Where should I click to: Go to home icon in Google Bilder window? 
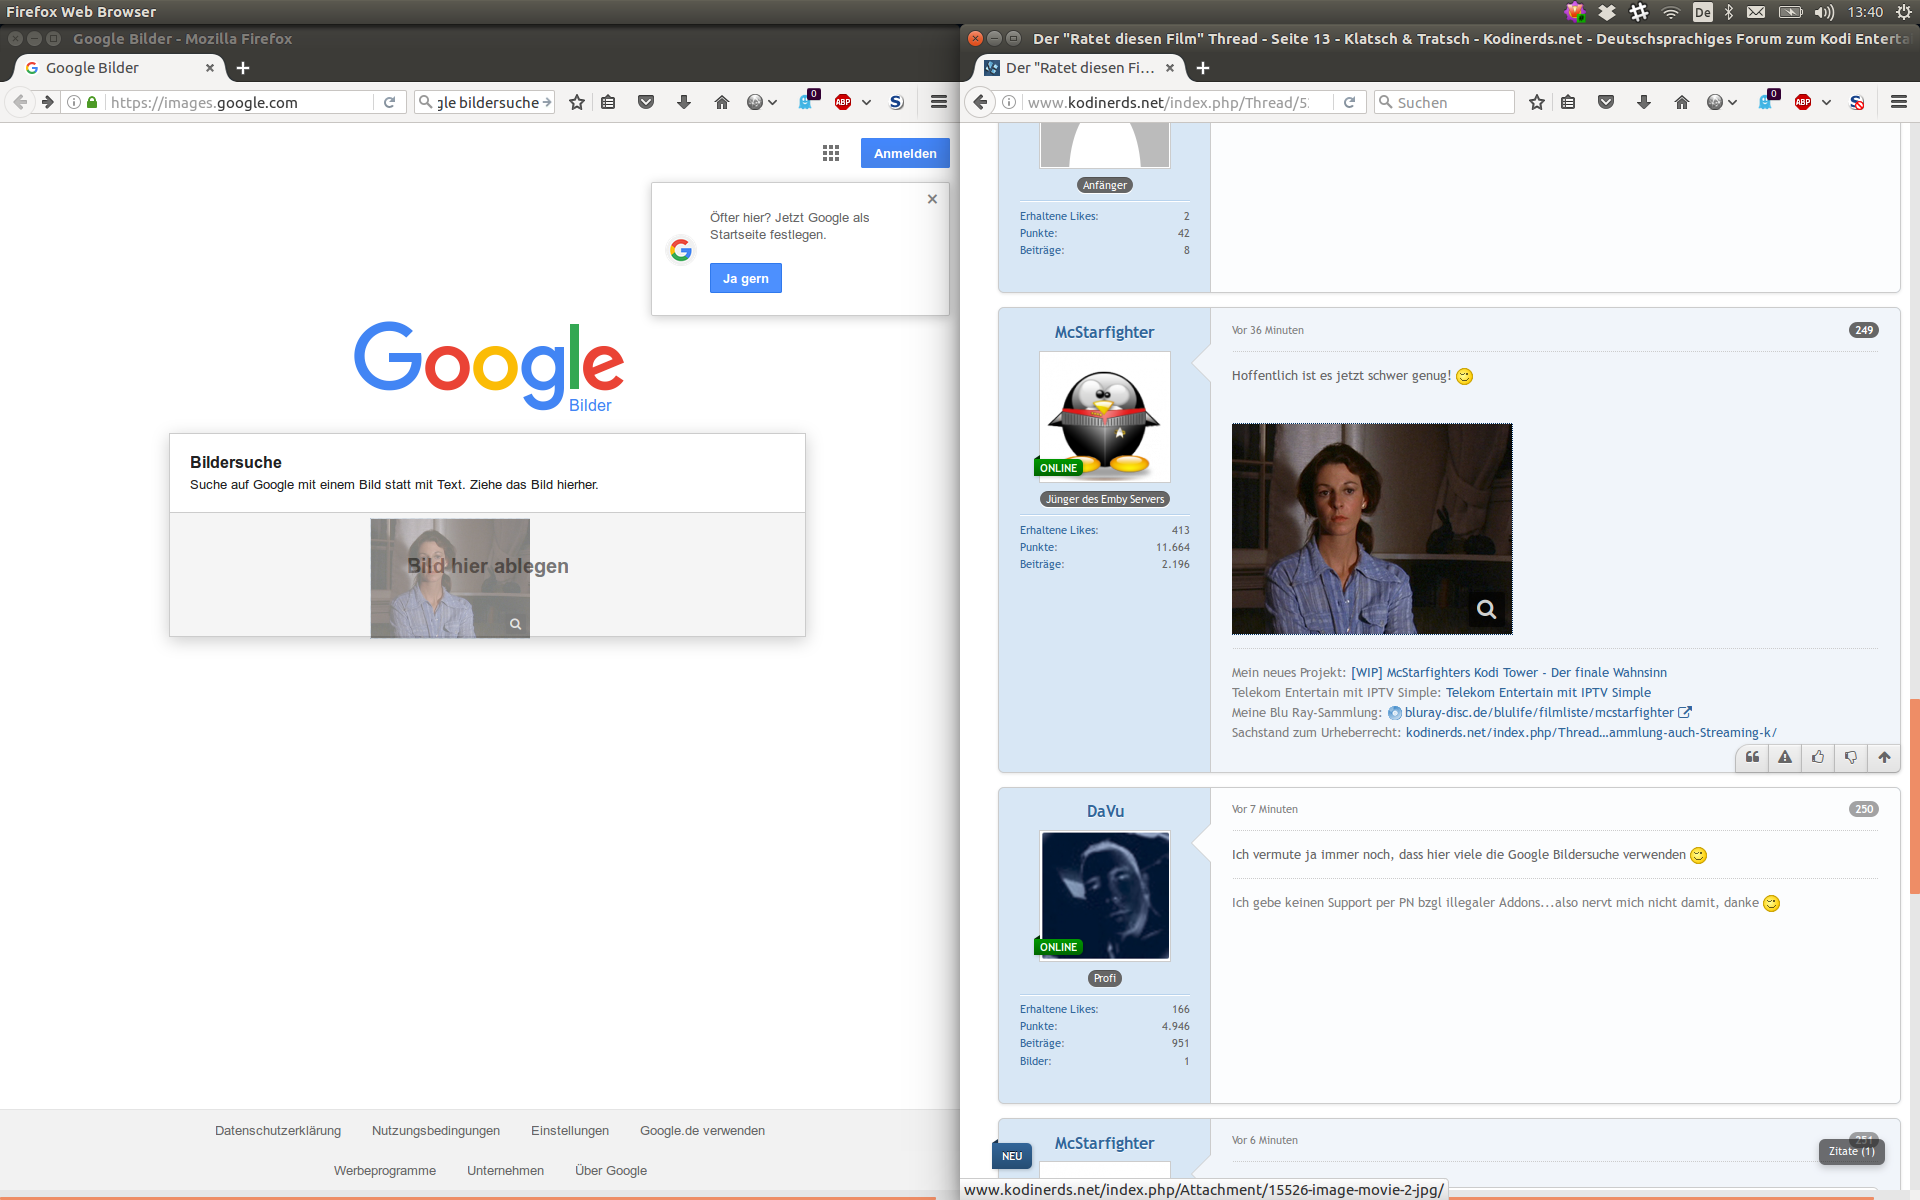tap(722, 102)
